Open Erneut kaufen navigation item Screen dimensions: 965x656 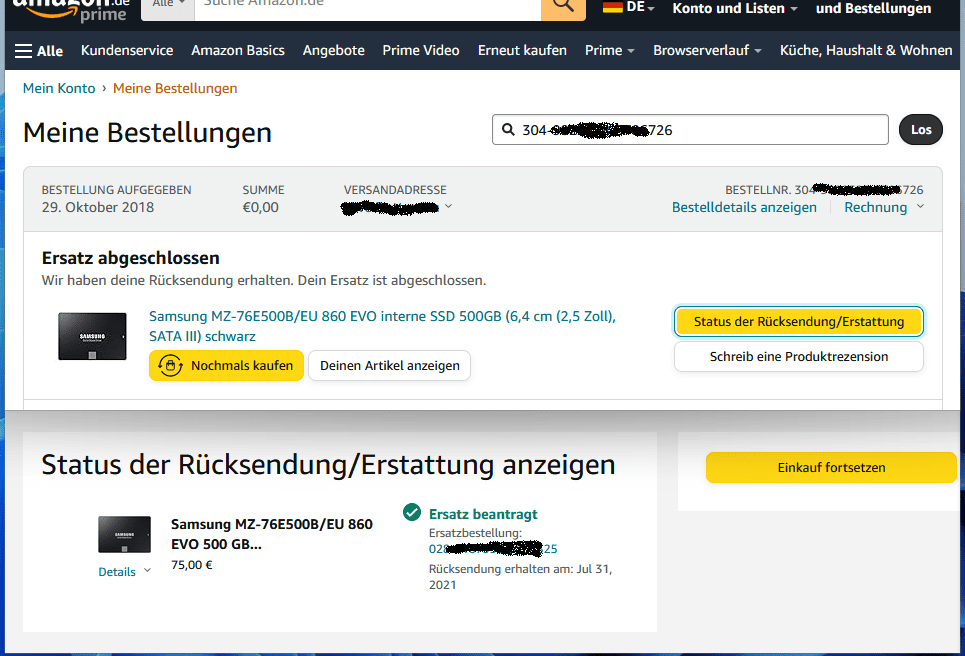pyautogui.click(x=522, y=50)
